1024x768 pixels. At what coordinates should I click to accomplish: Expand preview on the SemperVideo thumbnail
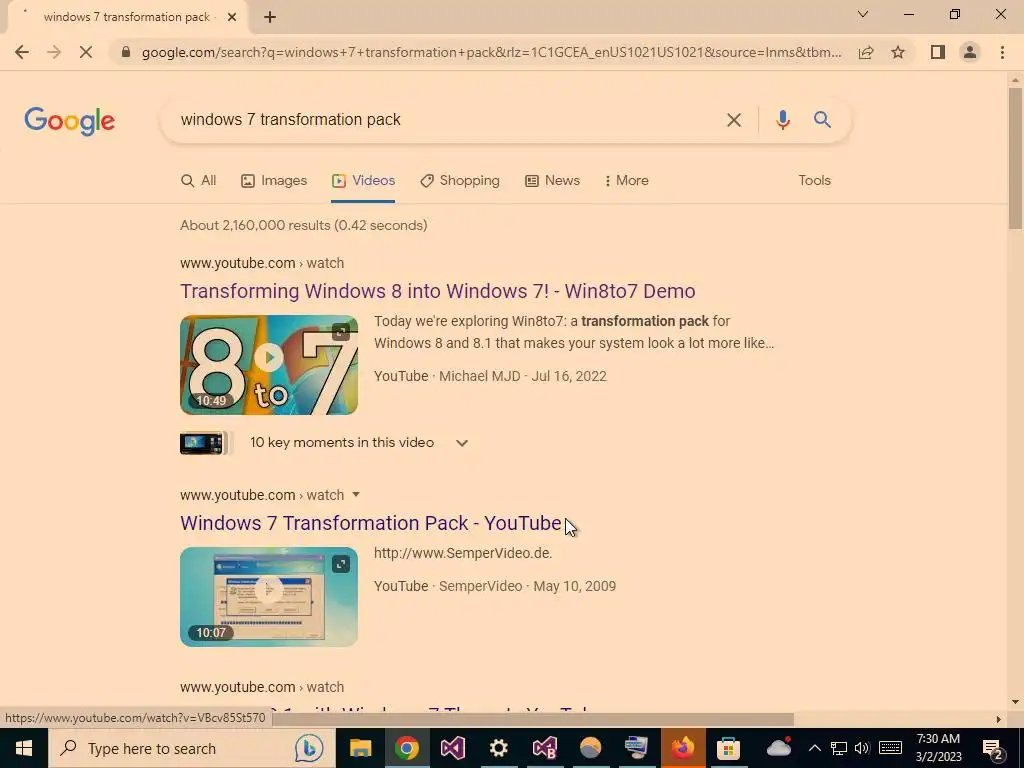pos(341,564)
